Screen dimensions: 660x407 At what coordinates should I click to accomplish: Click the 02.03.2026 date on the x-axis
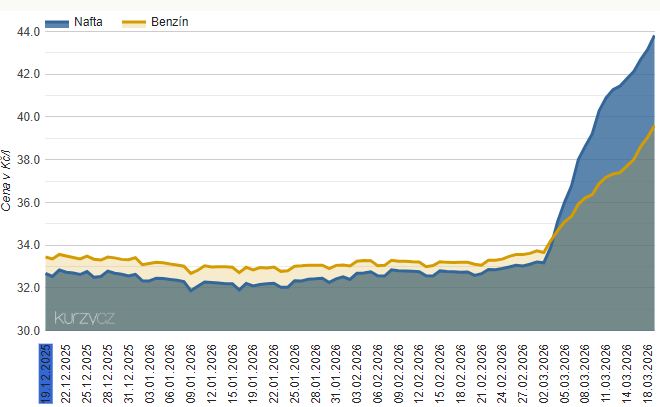[545, 371]
